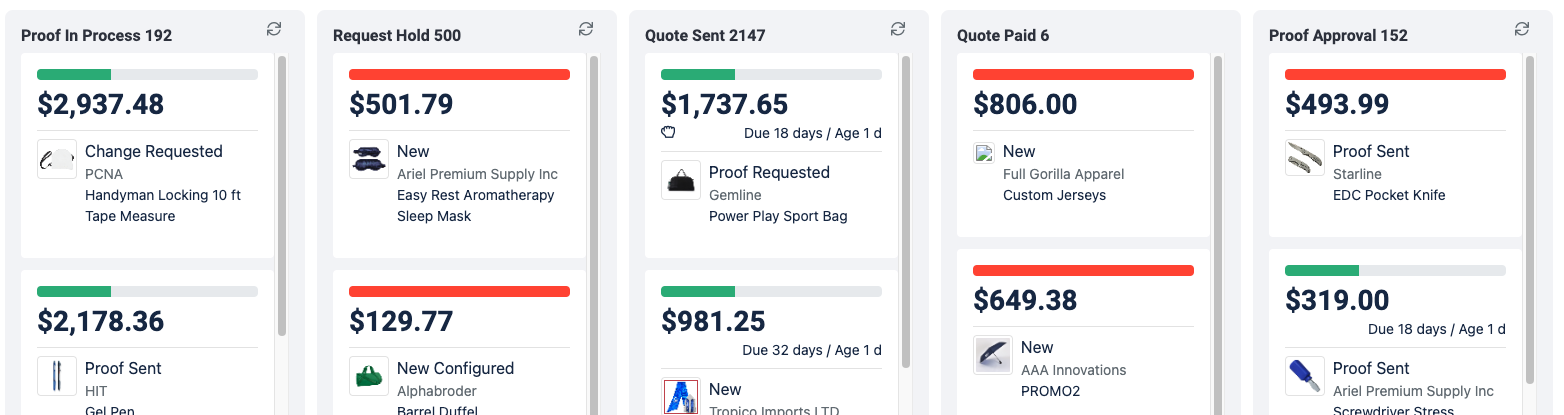This screenshot has height=415, width=1564.
Task: Open the tape measure product thumbnail
Action: pos(57,159)
